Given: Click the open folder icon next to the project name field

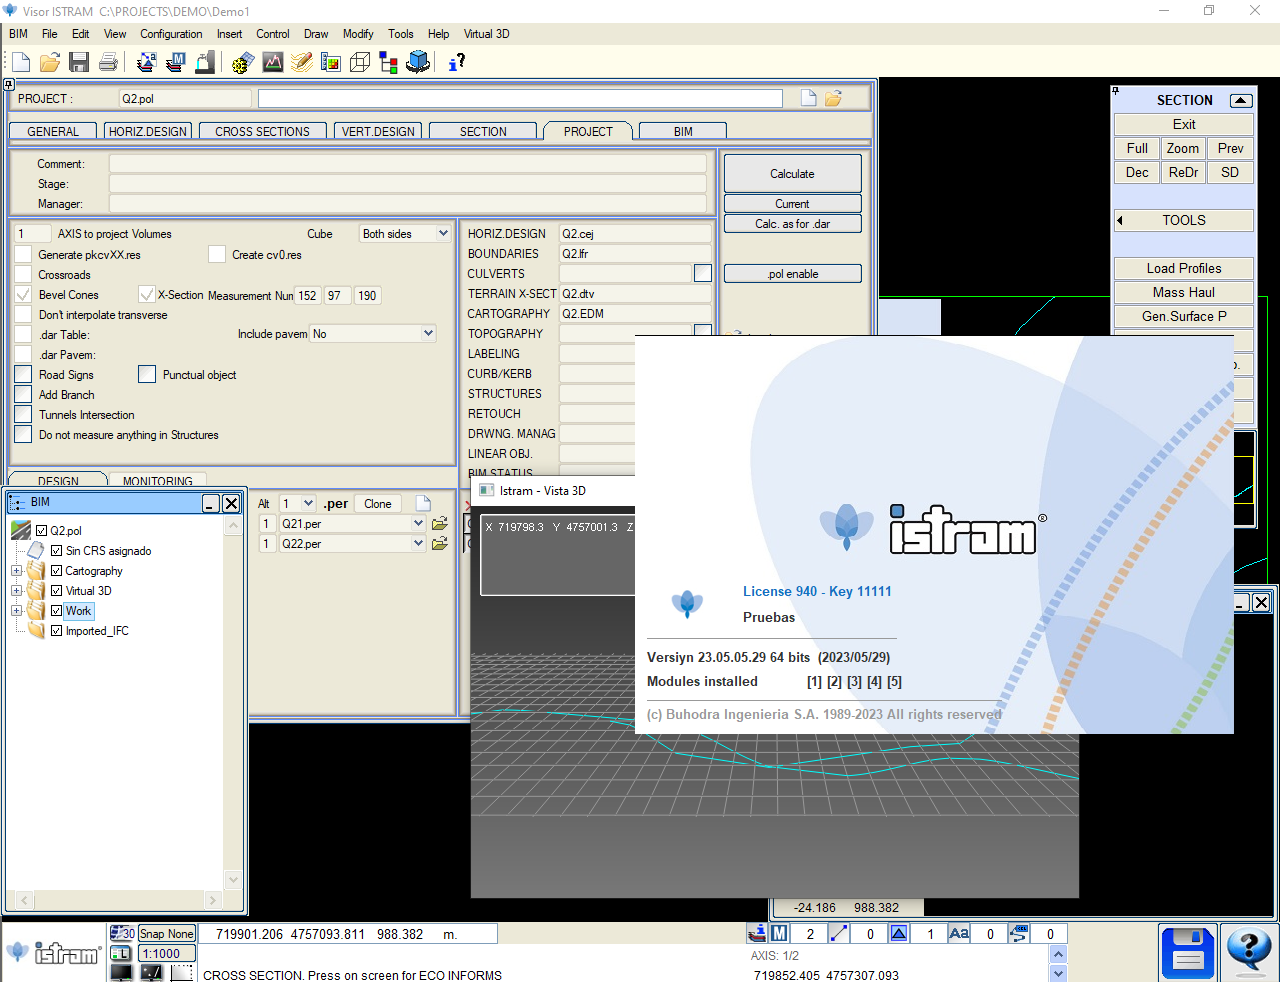Looking at the screenshot, I should [833, 98].
